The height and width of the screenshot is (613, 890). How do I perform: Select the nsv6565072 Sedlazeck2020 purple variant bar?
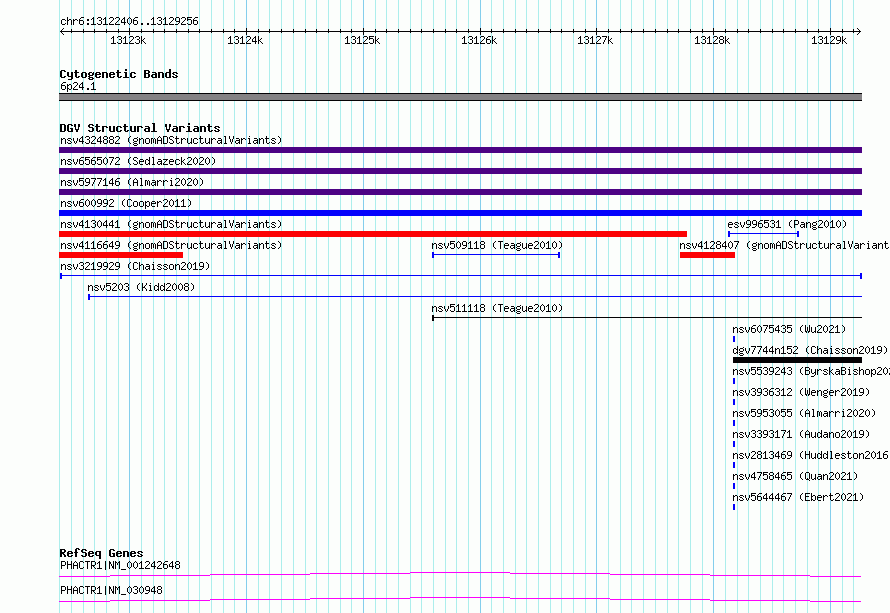[x=460, y=171]
